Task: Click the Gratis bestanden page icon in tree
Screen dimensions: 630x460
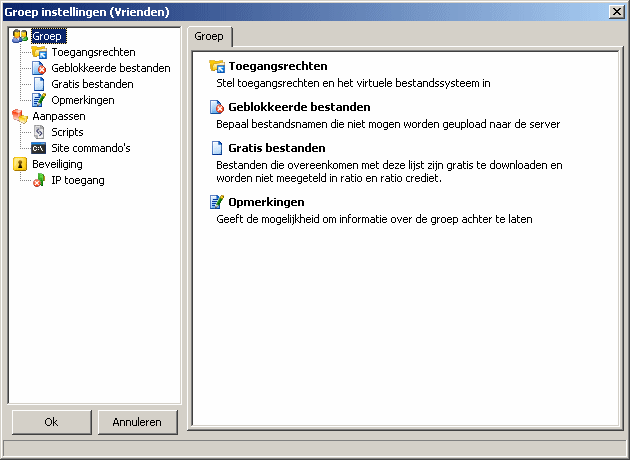Action: click(x=39, y=84)
